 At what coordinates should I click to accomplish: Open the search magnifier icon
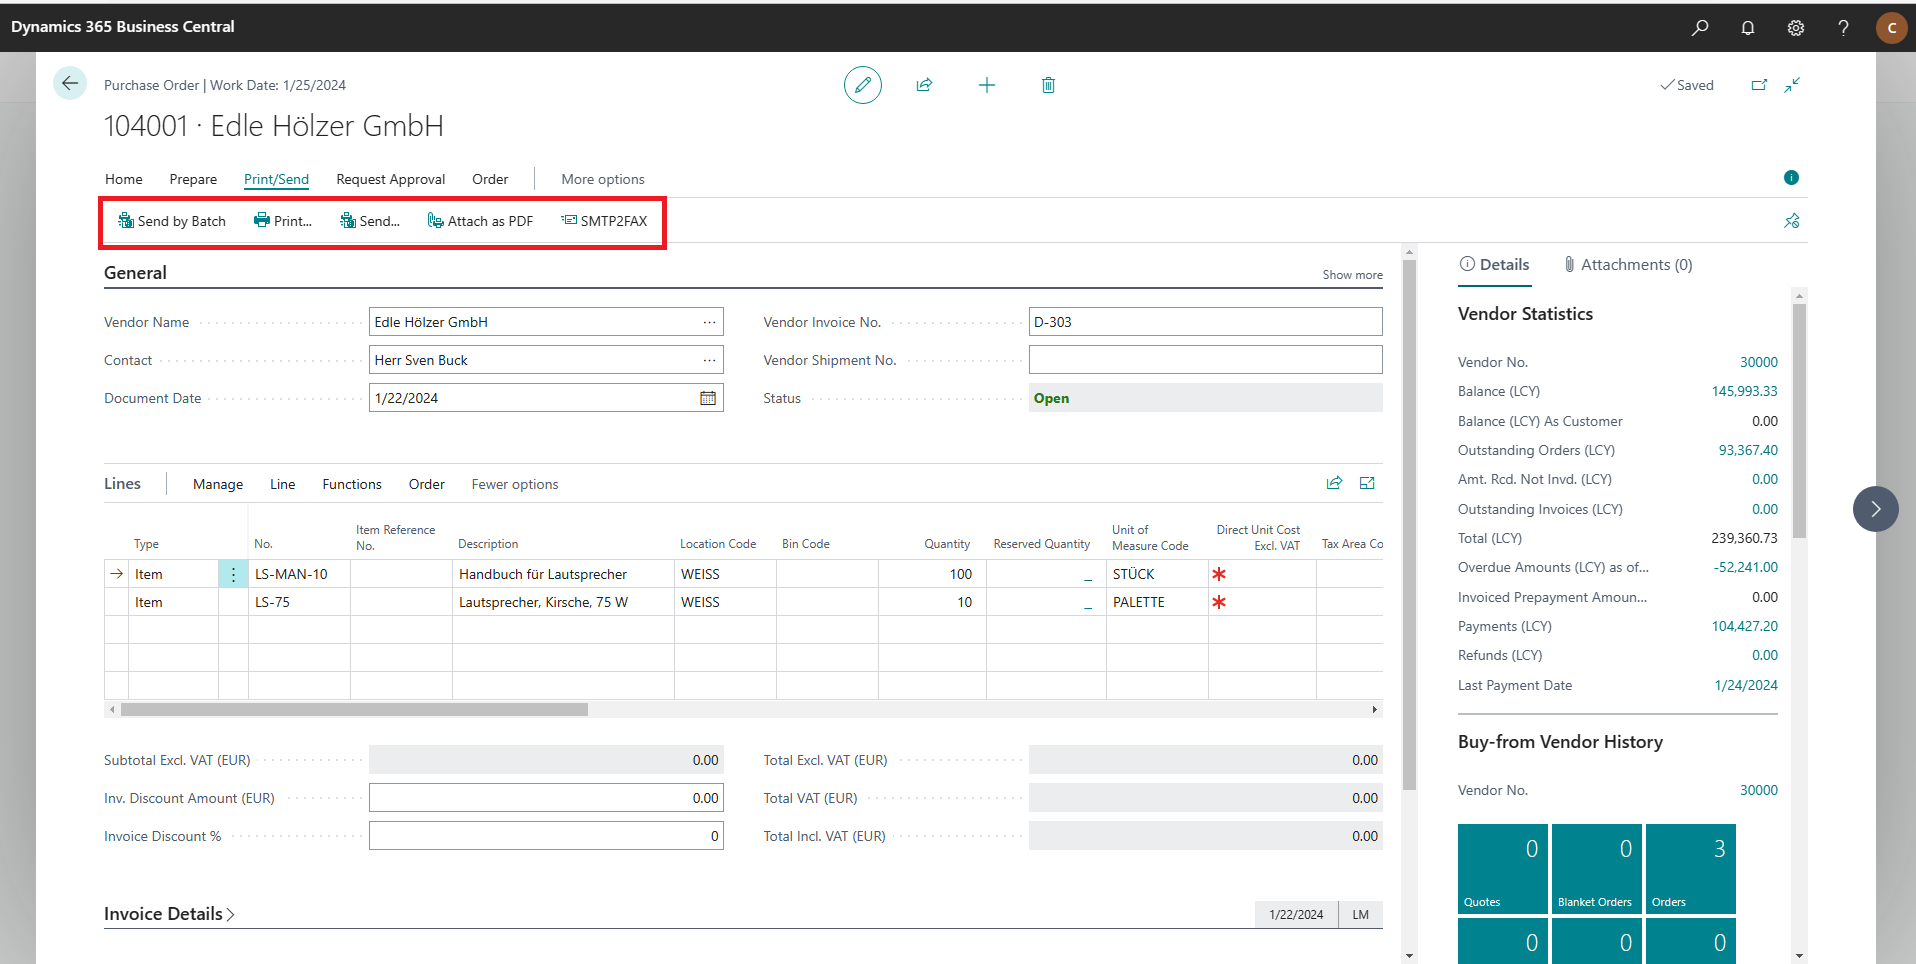pyautogui.click(x=1700, y=28)
